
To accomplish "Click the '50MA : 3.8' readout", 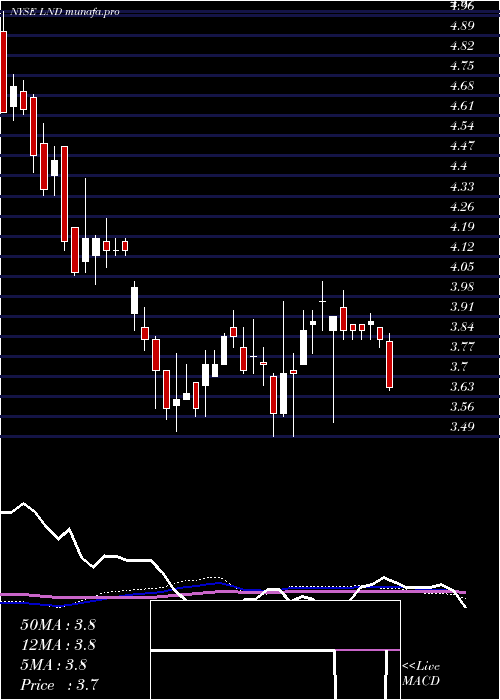I will [x=58, y=625].
